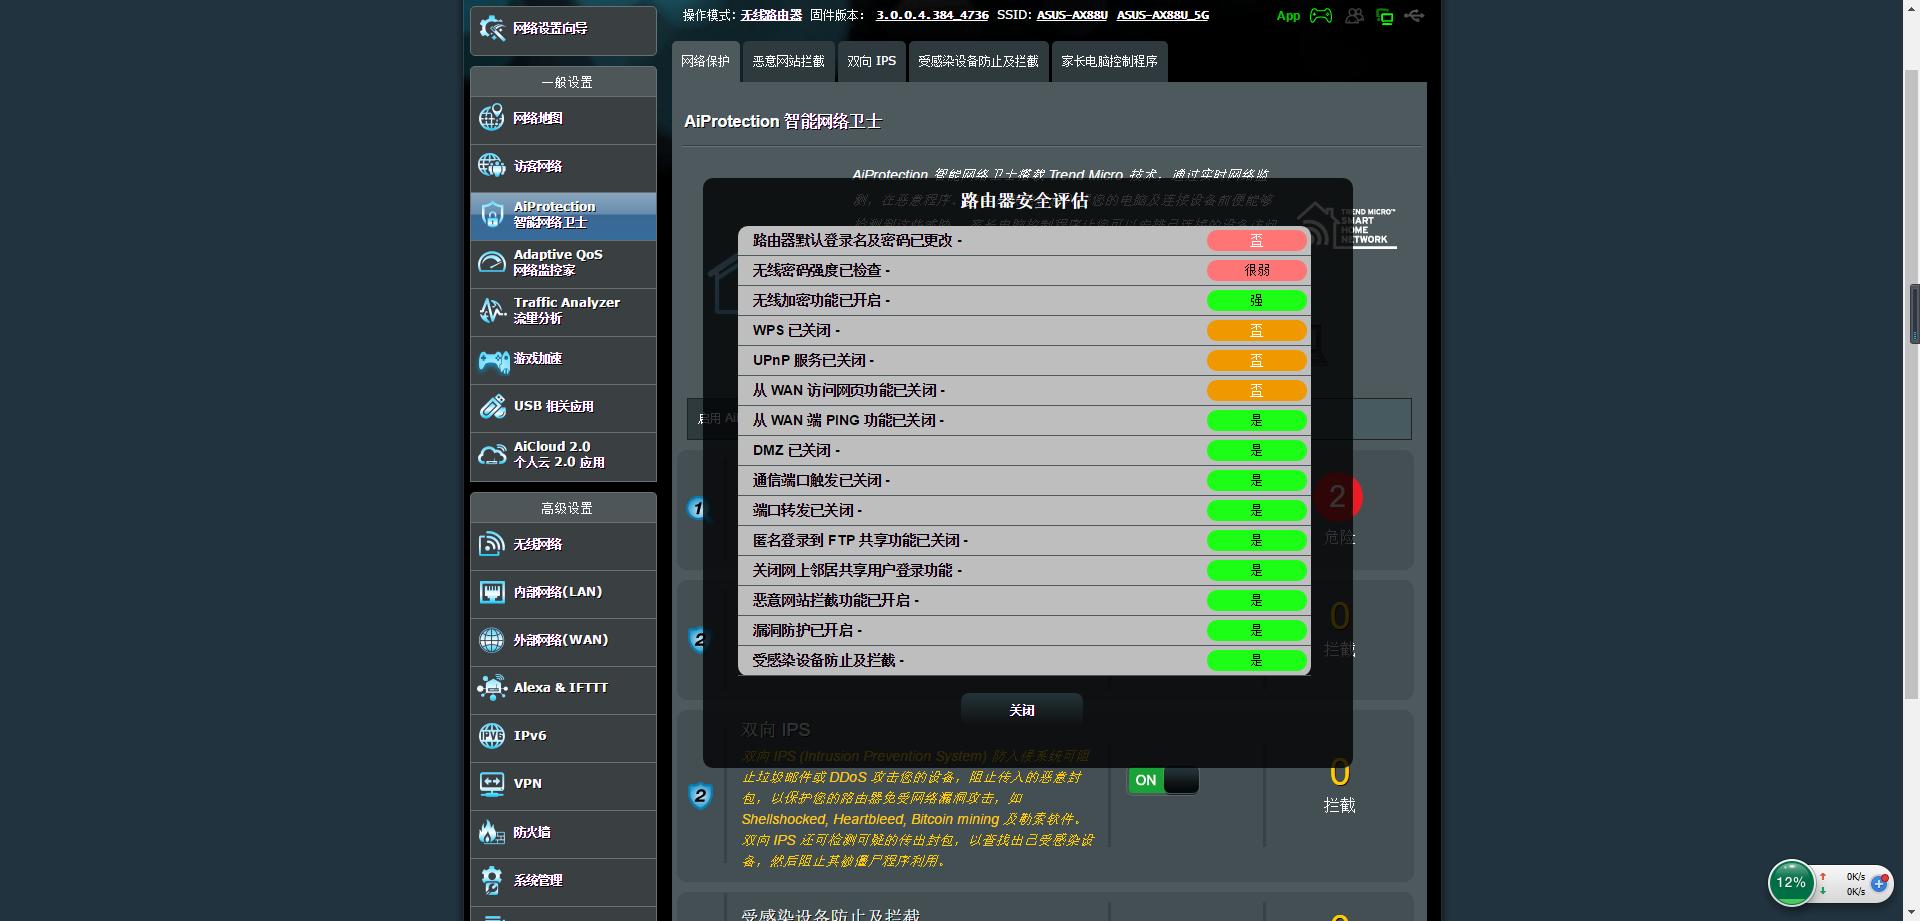This screenshot has width=1920, height=921.
Task: Open VPN settings icon
Action: tap(492, 784)
